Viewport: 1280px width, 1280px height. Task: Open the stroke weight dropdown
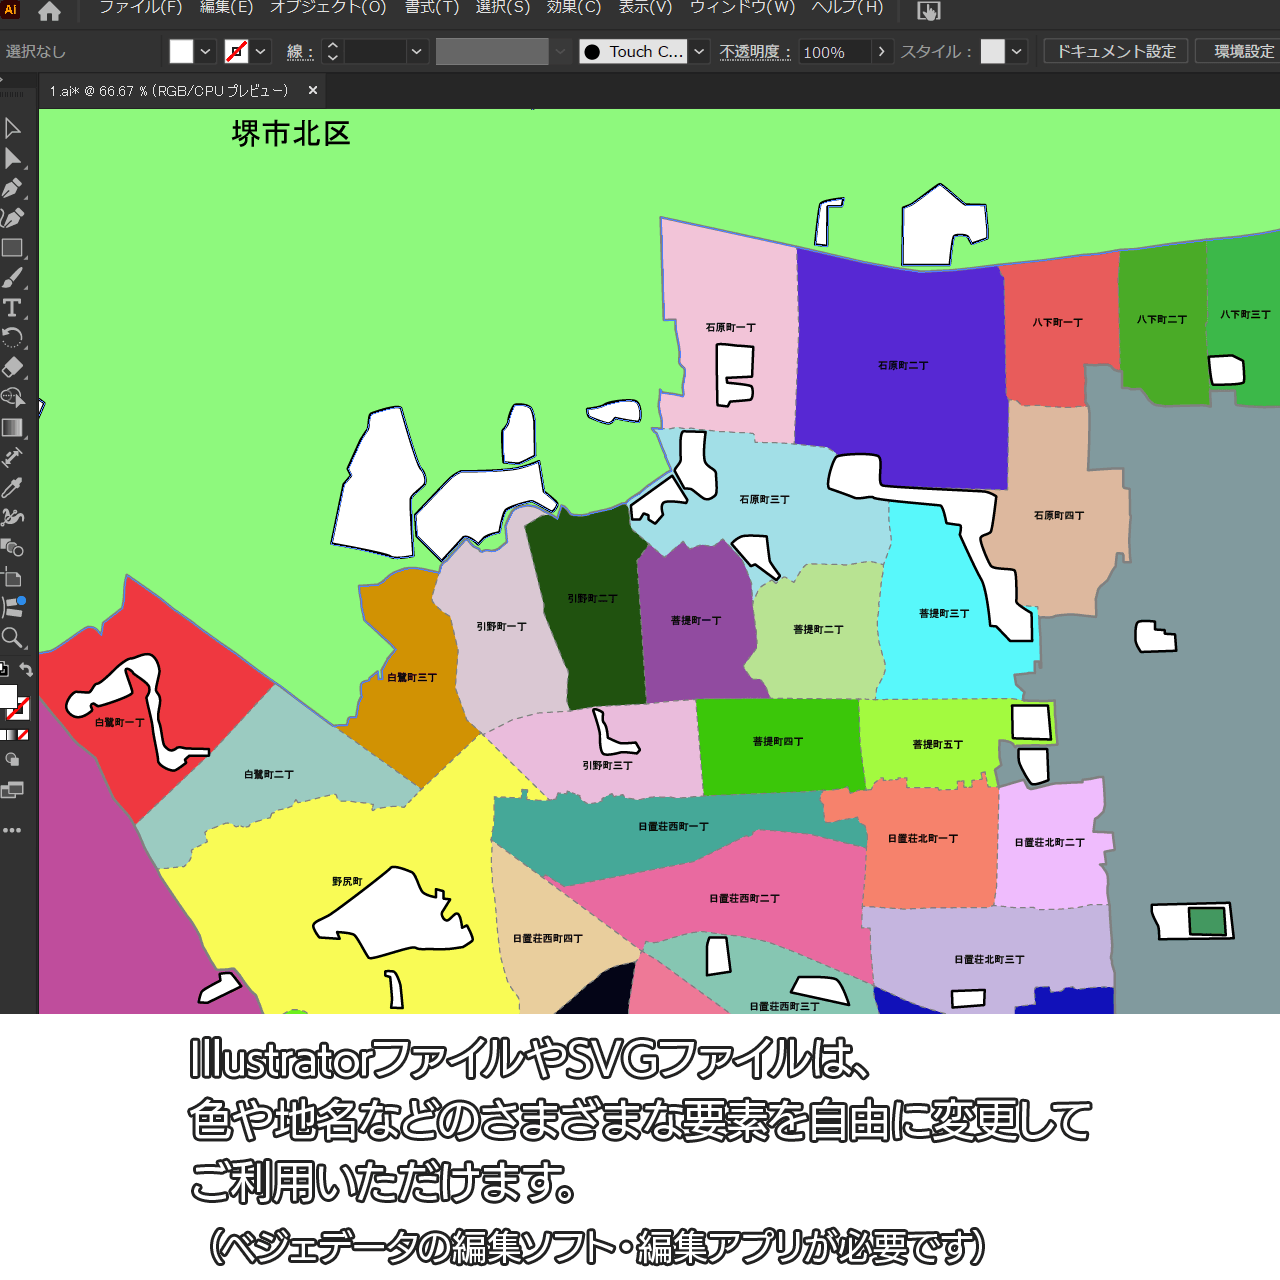(x=417, y=52)
